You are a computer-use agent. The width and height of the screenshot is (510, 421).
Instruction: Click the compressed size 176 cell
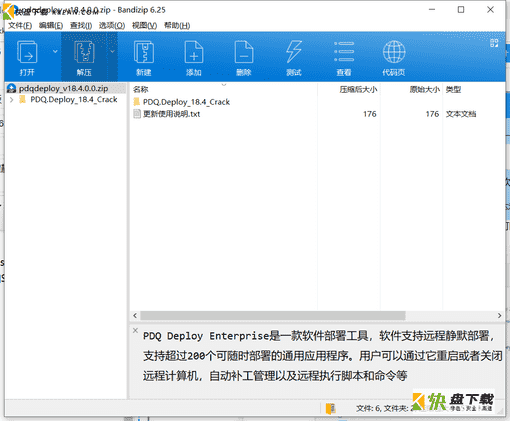370,114
